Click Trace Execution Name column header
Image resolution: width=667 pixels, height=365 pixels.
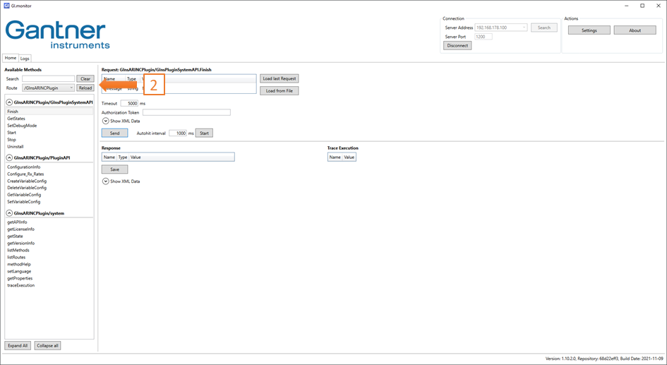pos(335,157)
